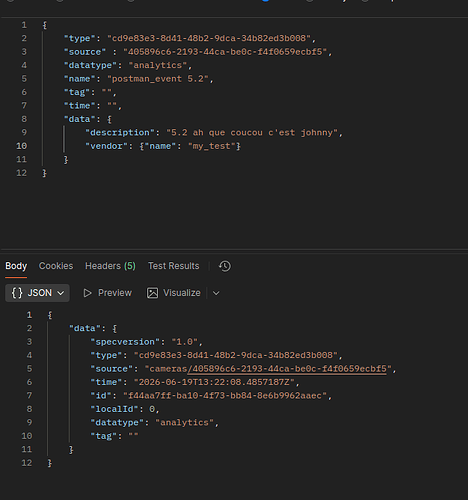Screen dimensions: 468x500
Task: Open the JSON format dropdown
Action: [x=37, y=293]
